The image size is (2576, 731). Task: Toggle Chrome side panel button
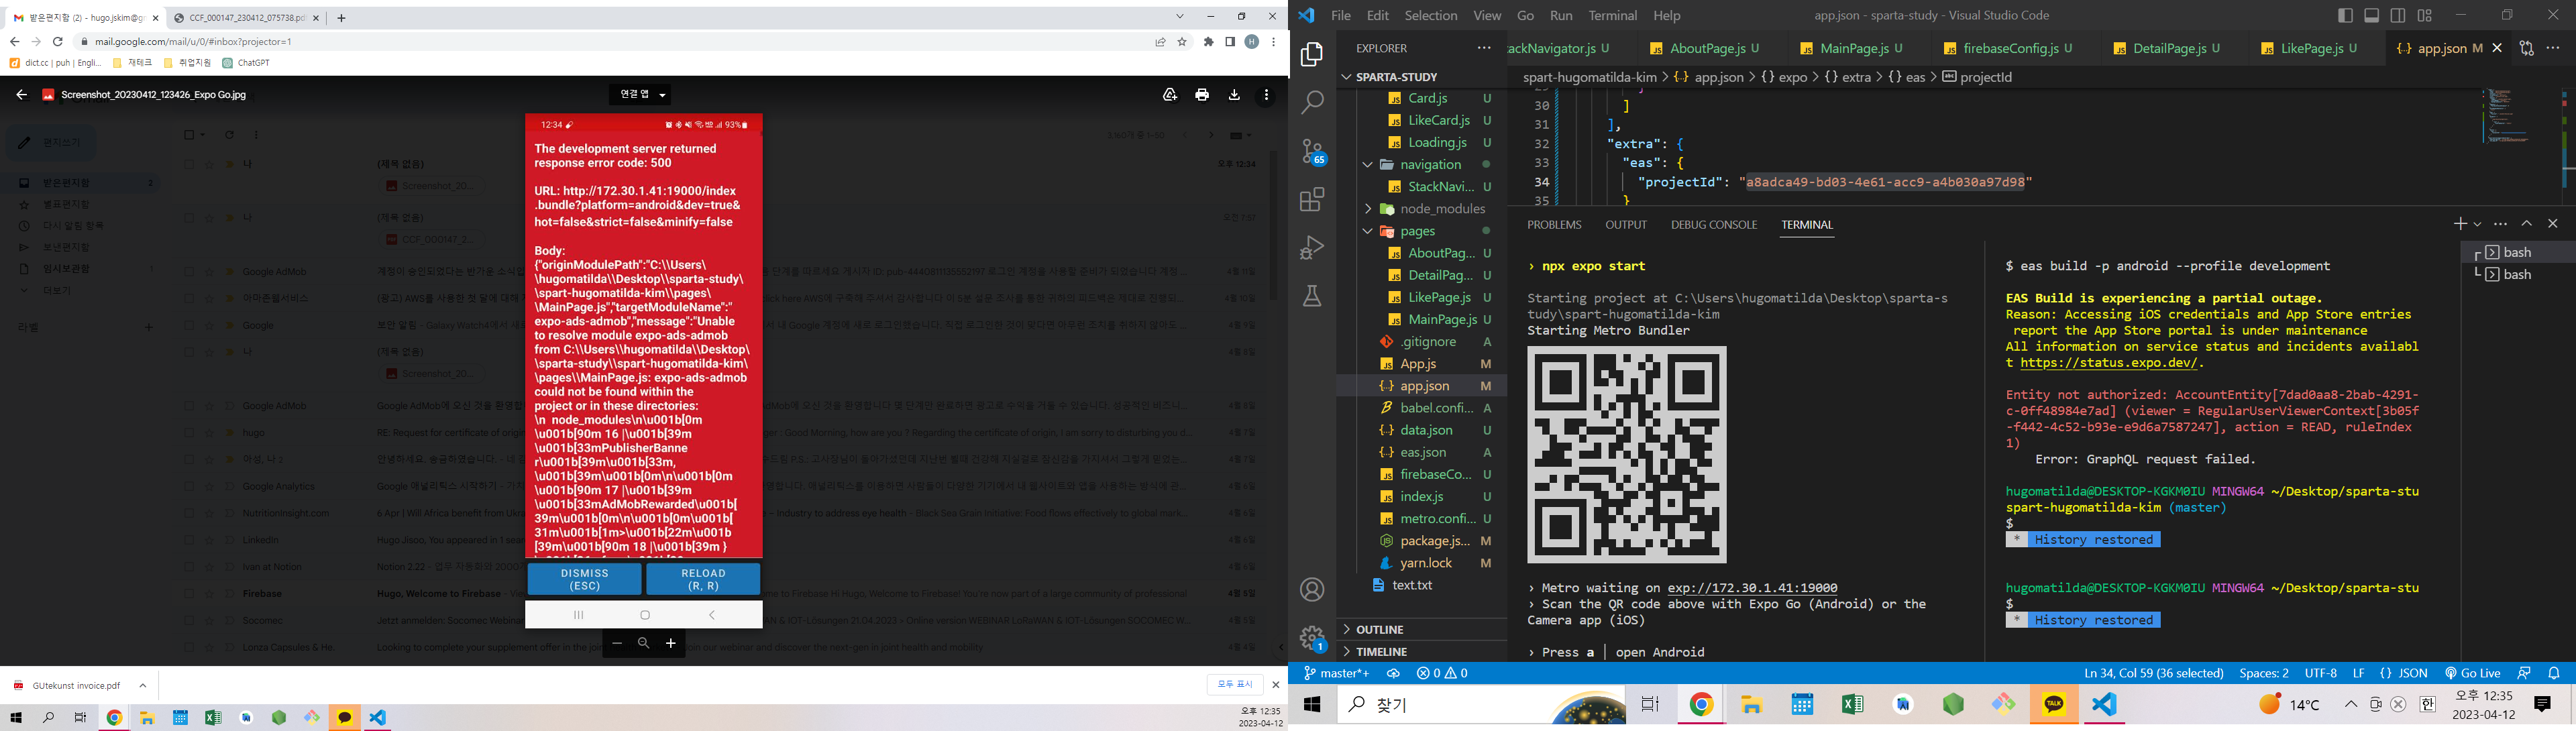coord(1230,42)
